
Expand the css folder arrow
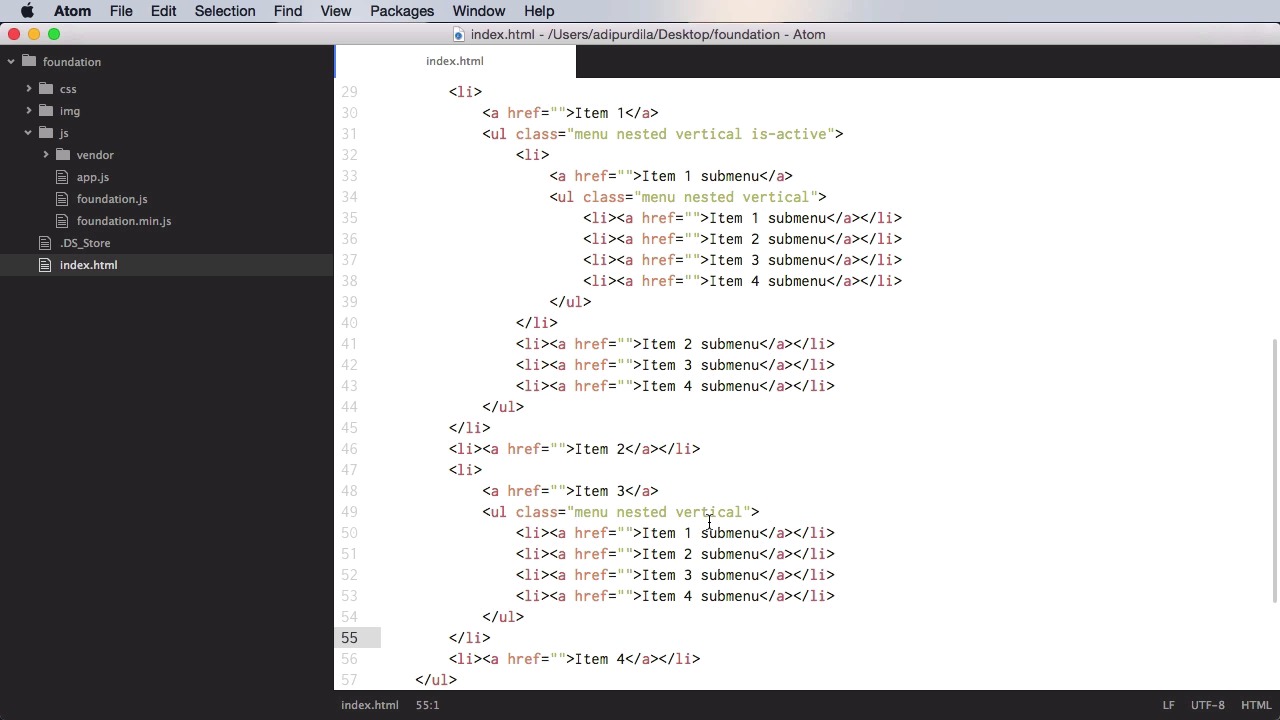(29, 89)
